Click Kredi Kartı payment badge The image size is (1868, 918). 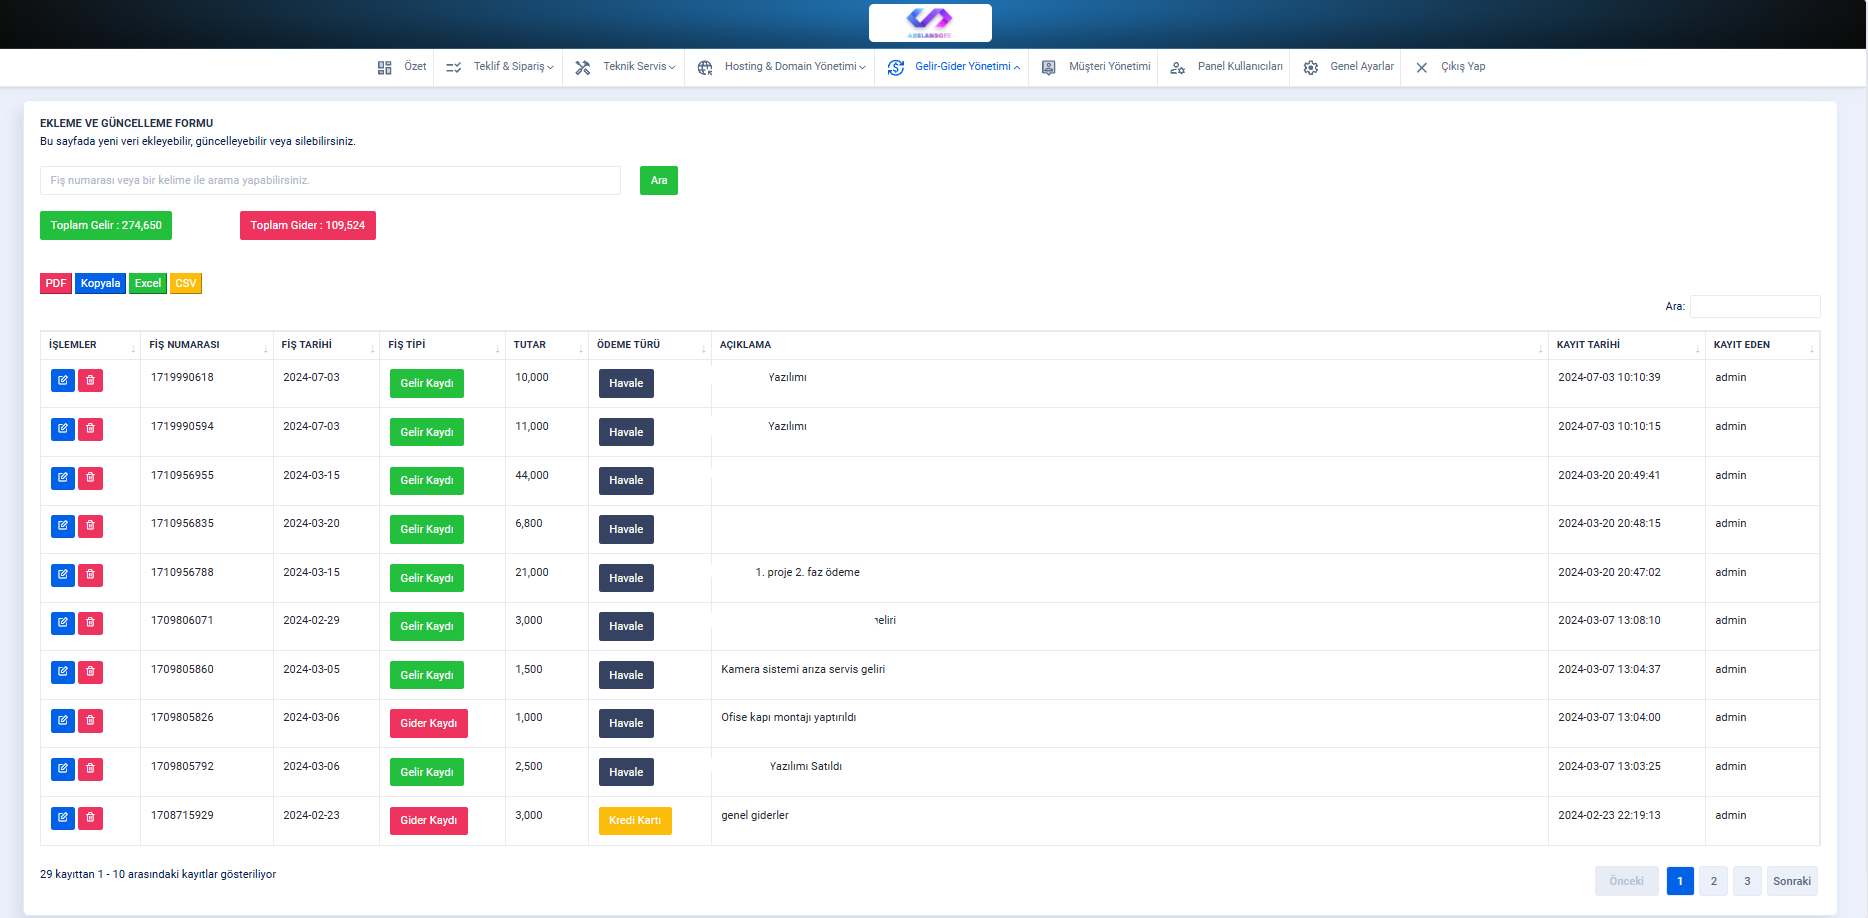tap(635, 821)
